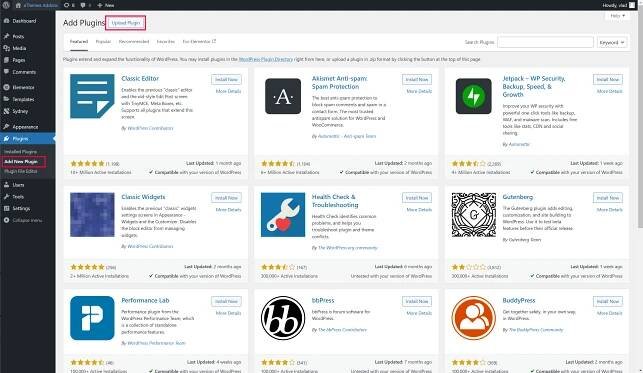The width and height of the screenshot is (643, 373).
Task: Click the Search Plugins input field
Action: click(545, 42)
